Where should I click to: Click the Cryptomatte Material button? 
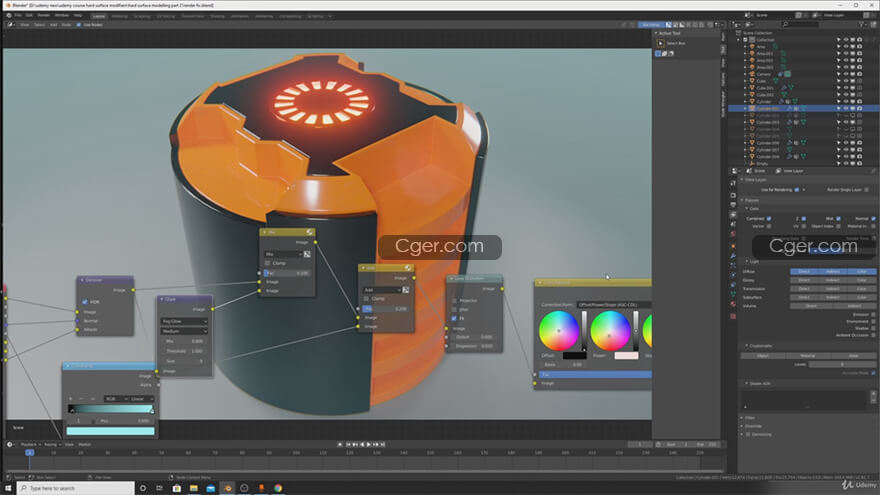[808, 356]
